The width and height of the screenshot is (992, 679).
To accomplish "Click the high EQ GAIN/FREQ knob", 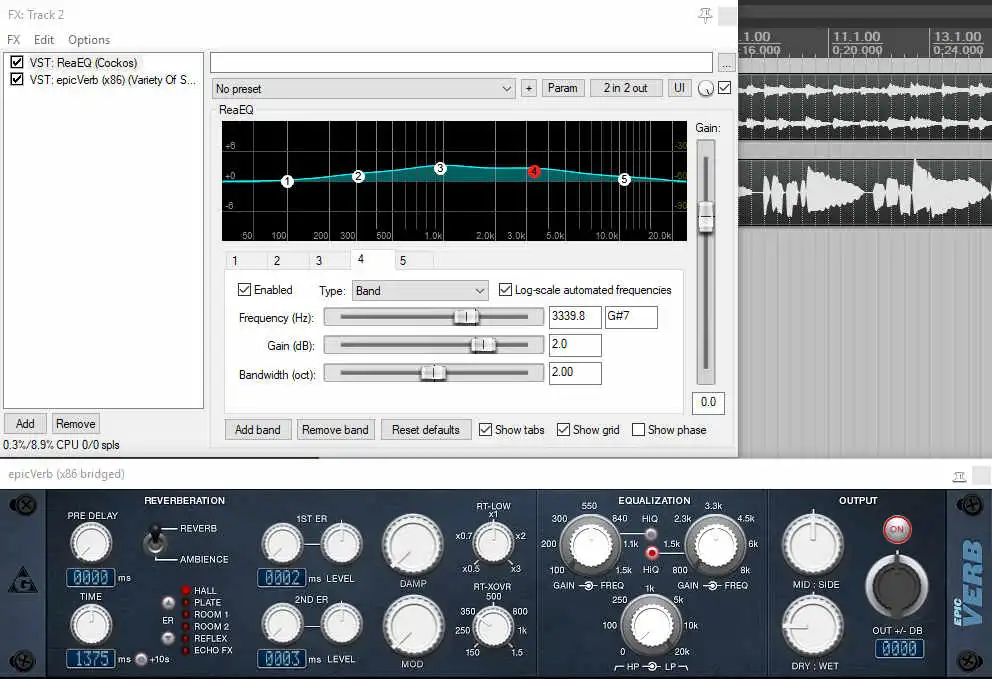I will pyautogui.click(x=716, y=544).
